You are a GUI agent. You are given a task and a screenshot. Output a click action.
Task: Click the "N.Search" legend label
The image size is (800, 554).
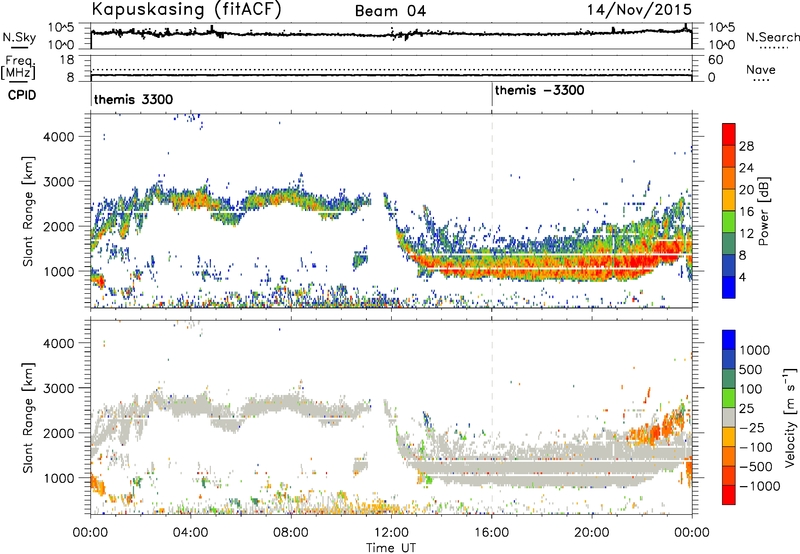772,37
